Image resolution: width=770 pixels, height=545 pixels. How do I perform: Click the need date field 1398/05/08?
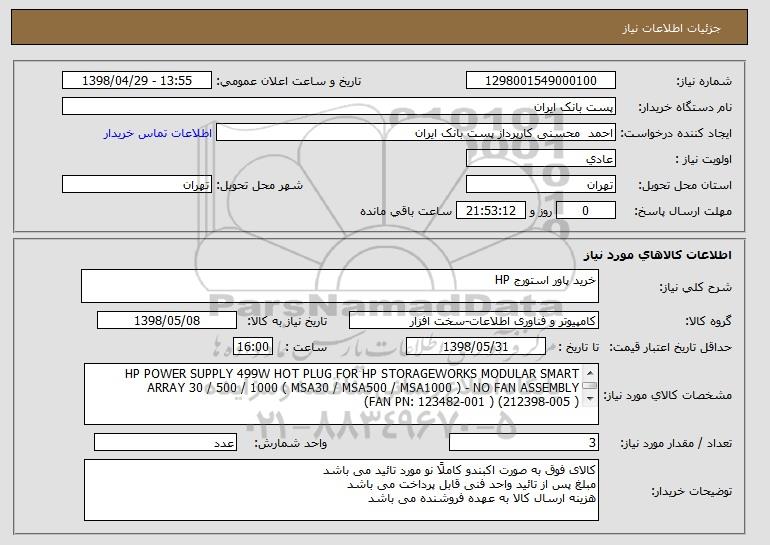point(167,321)
